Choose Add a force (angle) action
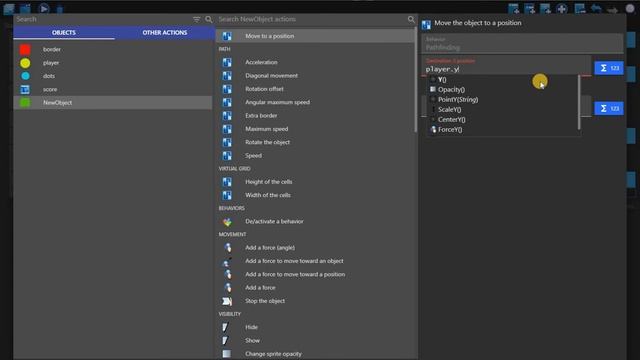 tap(315, 247)
